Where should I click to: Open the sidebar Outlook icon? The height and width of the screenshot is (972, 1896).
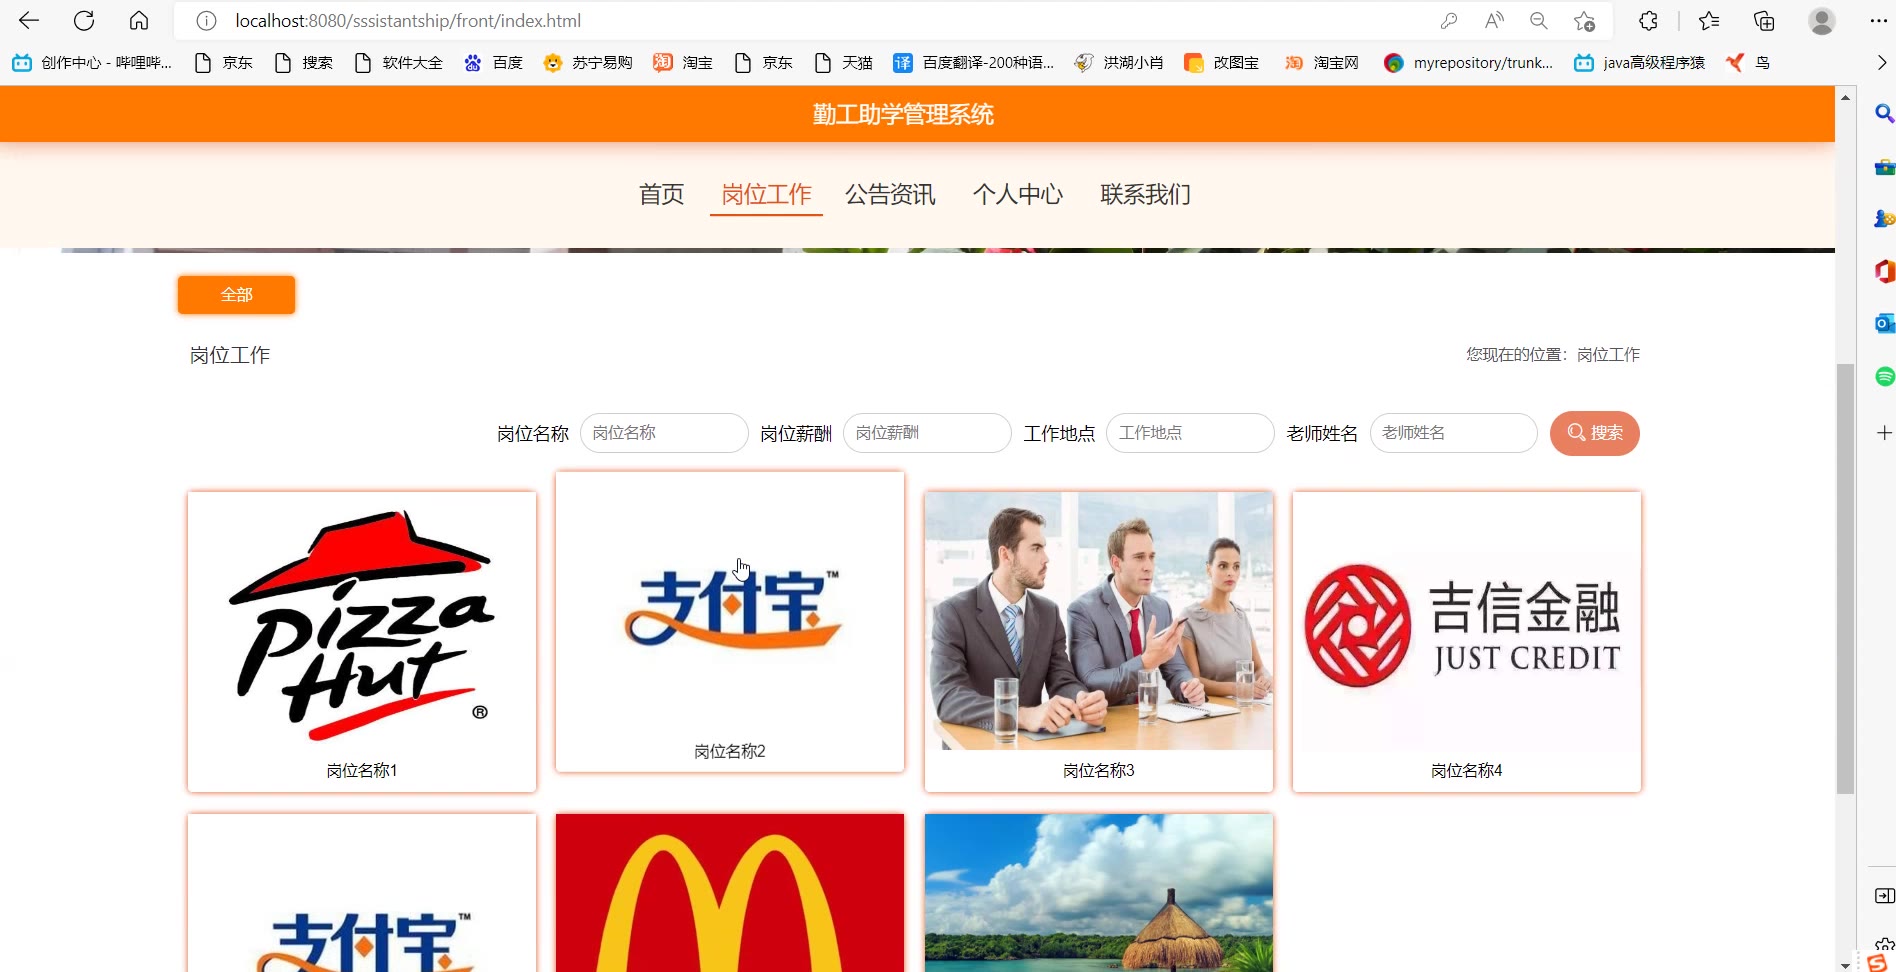(x=1884, y=323)
